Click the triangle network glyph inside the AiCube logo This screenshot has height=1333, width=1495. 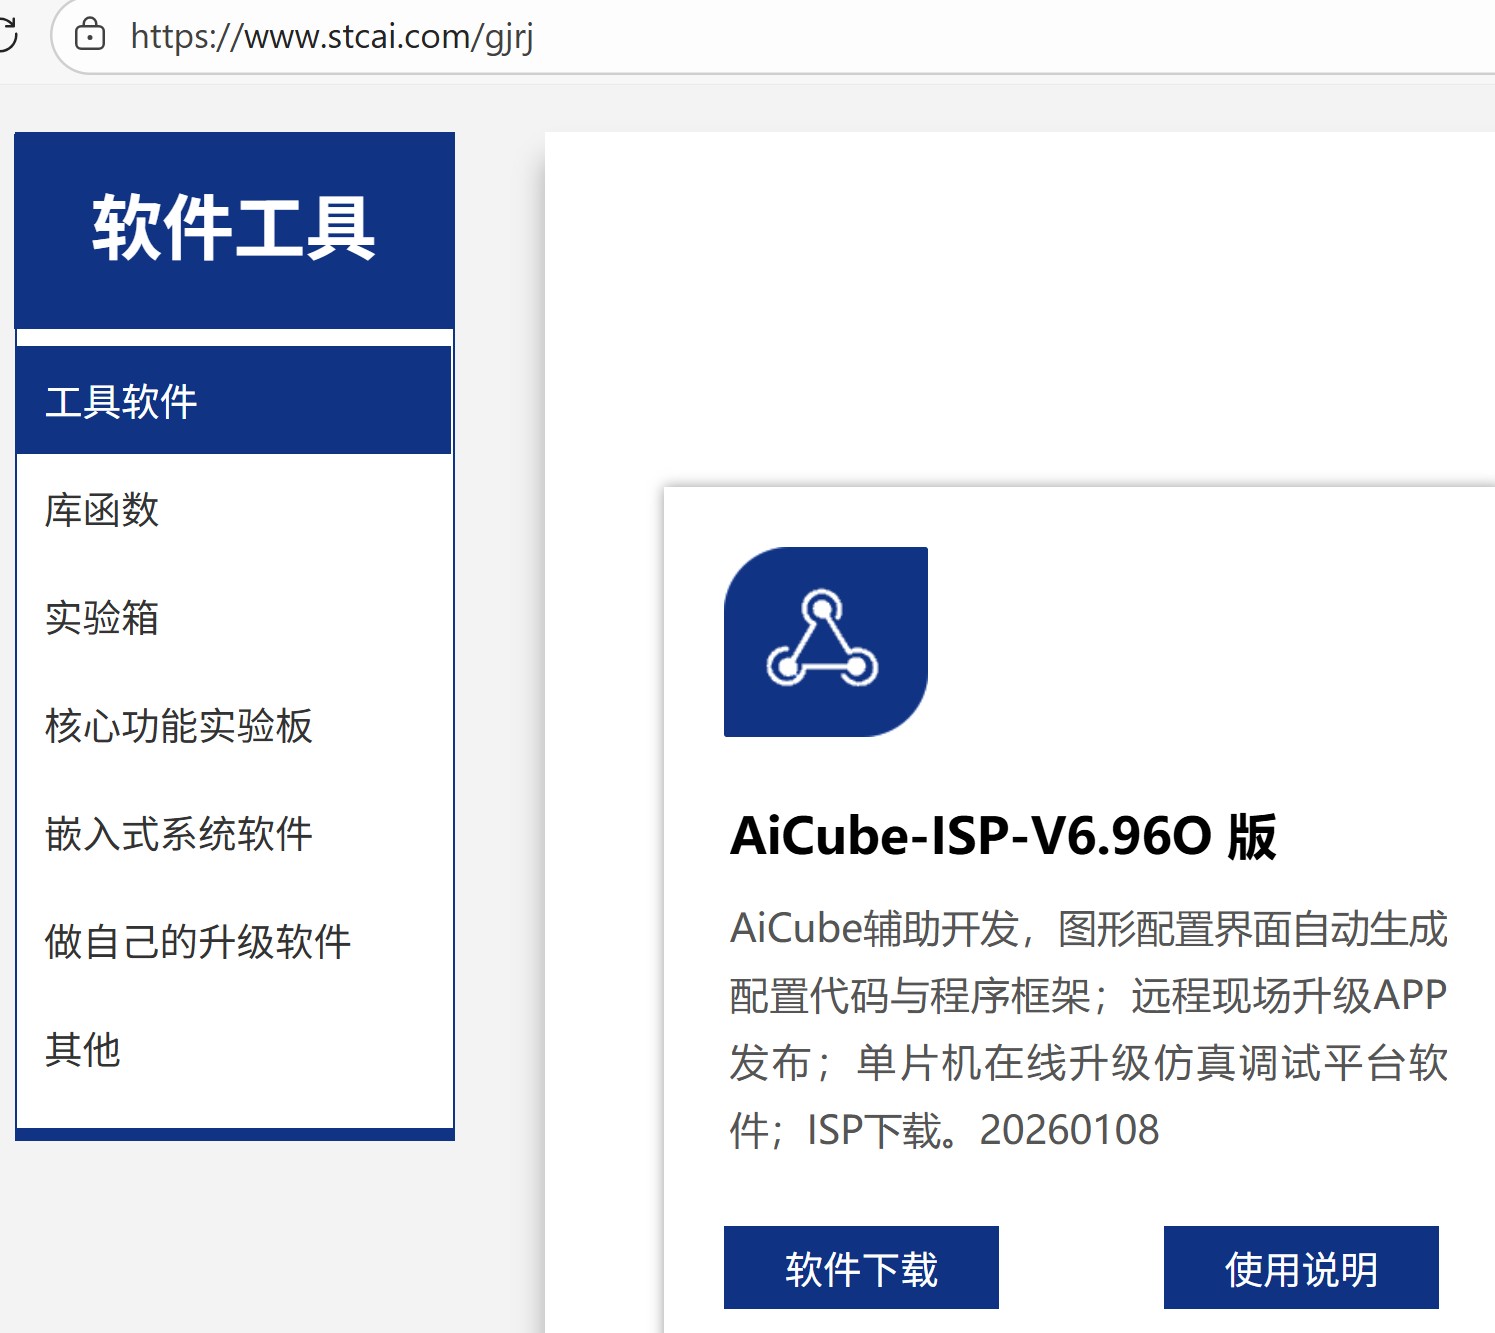(820, 637)
